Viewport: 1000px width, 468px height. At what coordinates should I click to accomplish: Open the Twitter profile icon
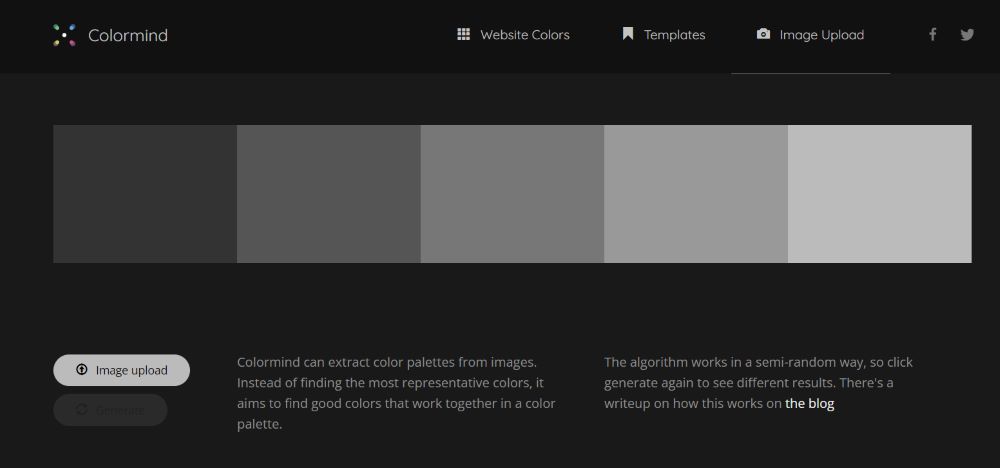pyautogui.click(x=967, y=34)
